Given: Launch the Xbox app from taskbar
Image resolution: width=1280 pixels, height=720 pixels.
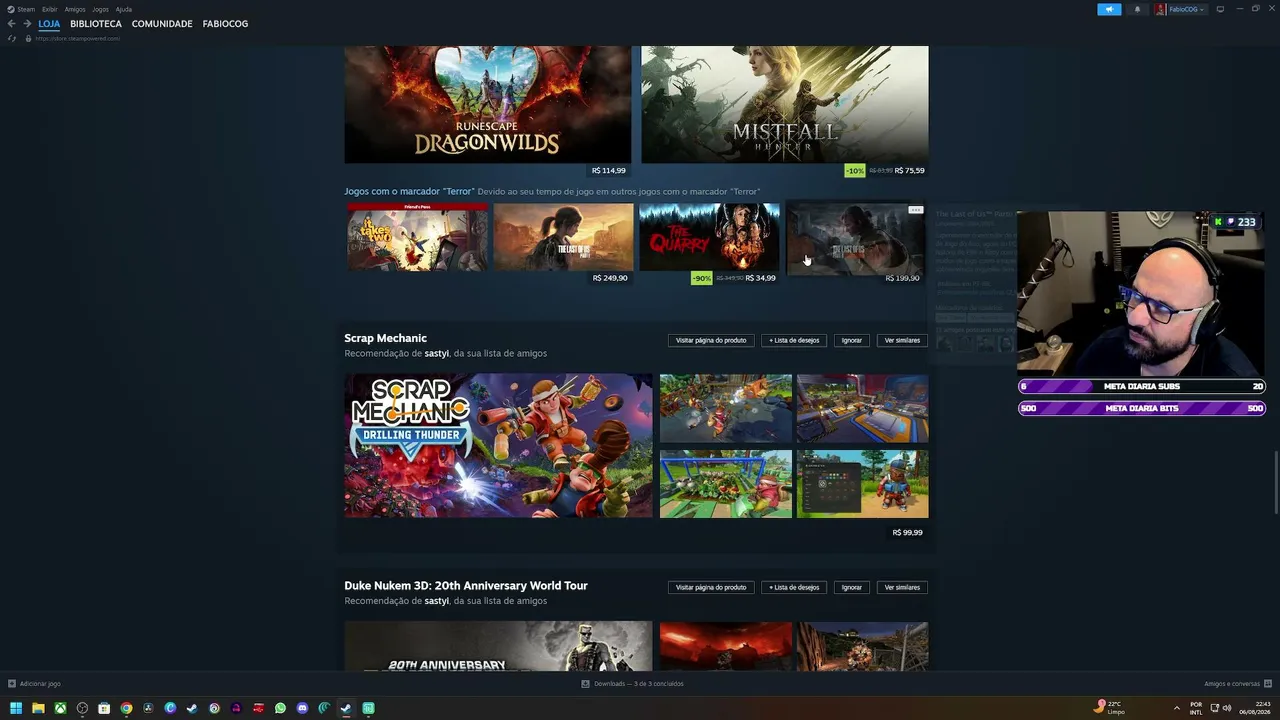Looking at the screenshot, I should pyautogui.click(x=60, y=708).
